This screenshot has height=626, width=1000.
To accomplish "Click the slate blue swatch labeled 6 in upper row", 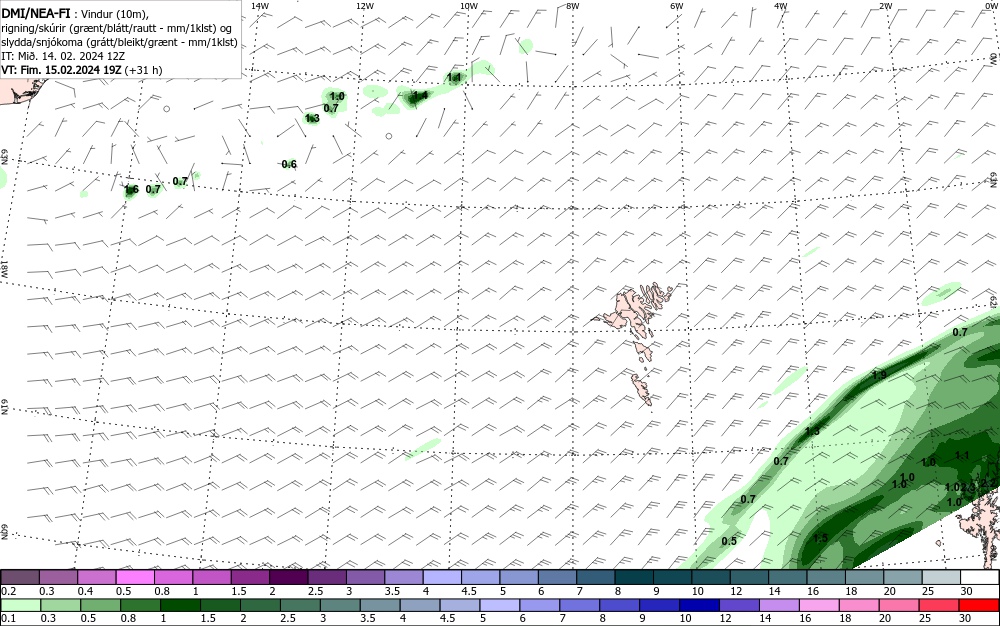I will tap(557, 578).
